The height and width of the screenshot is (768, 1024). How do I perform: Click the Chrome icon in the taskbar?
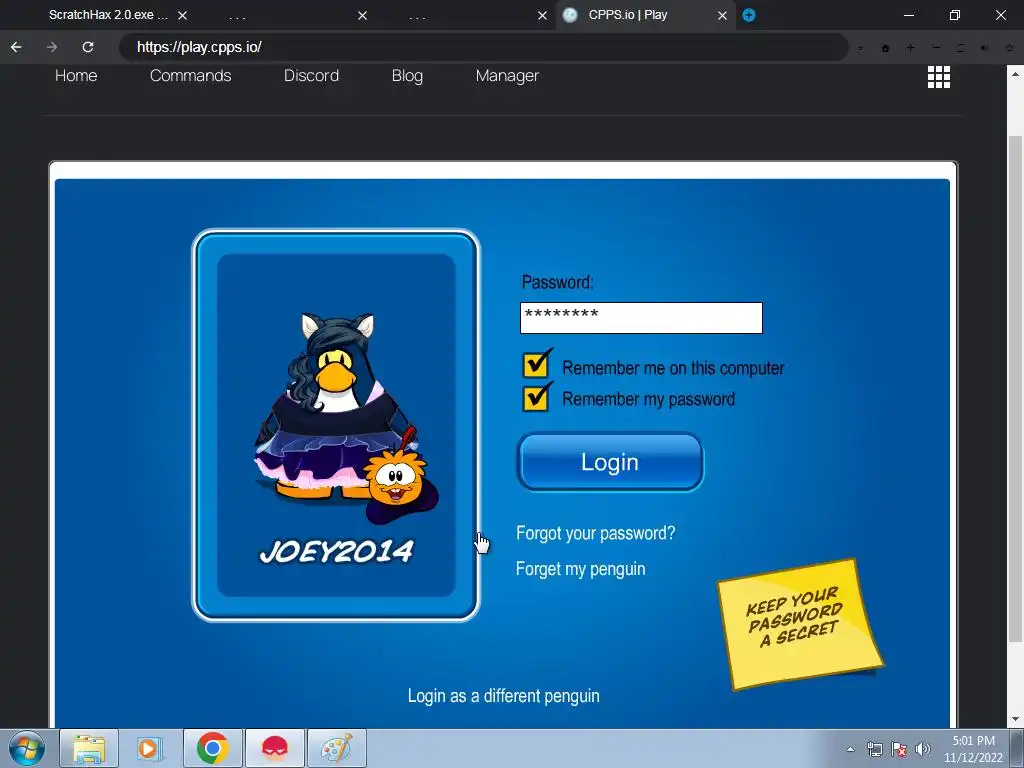(x=213, y=748)
